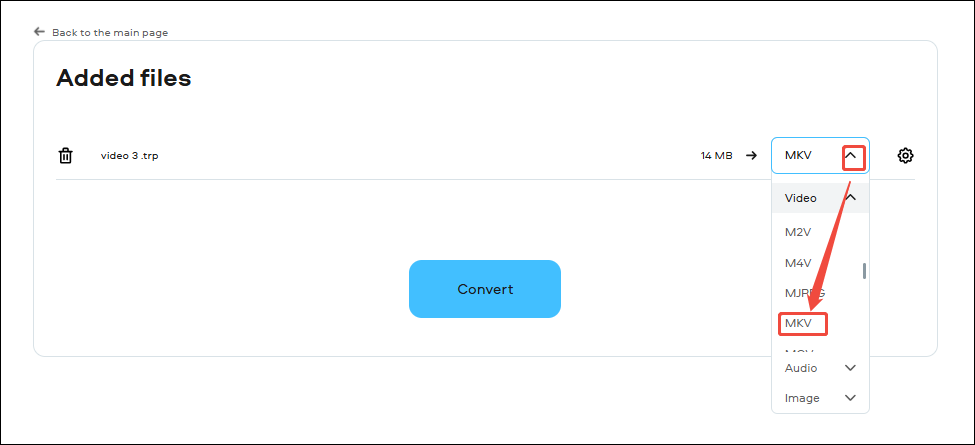Screen dimensions: 975x445
Task: Delete video 3 .trp with the trash icon
Action: (65, 155)
